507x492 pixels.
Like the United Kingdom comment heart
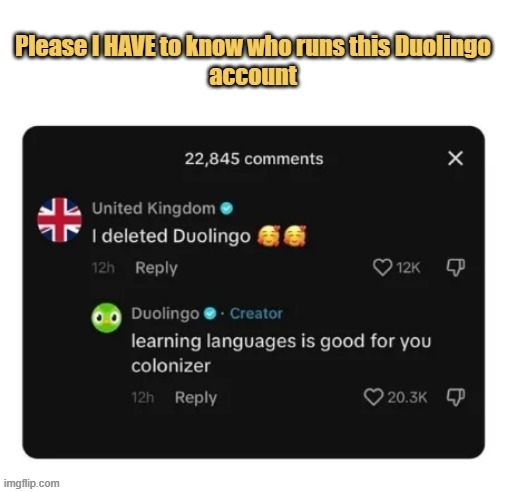pyautogui.click(x=382, y=267)
